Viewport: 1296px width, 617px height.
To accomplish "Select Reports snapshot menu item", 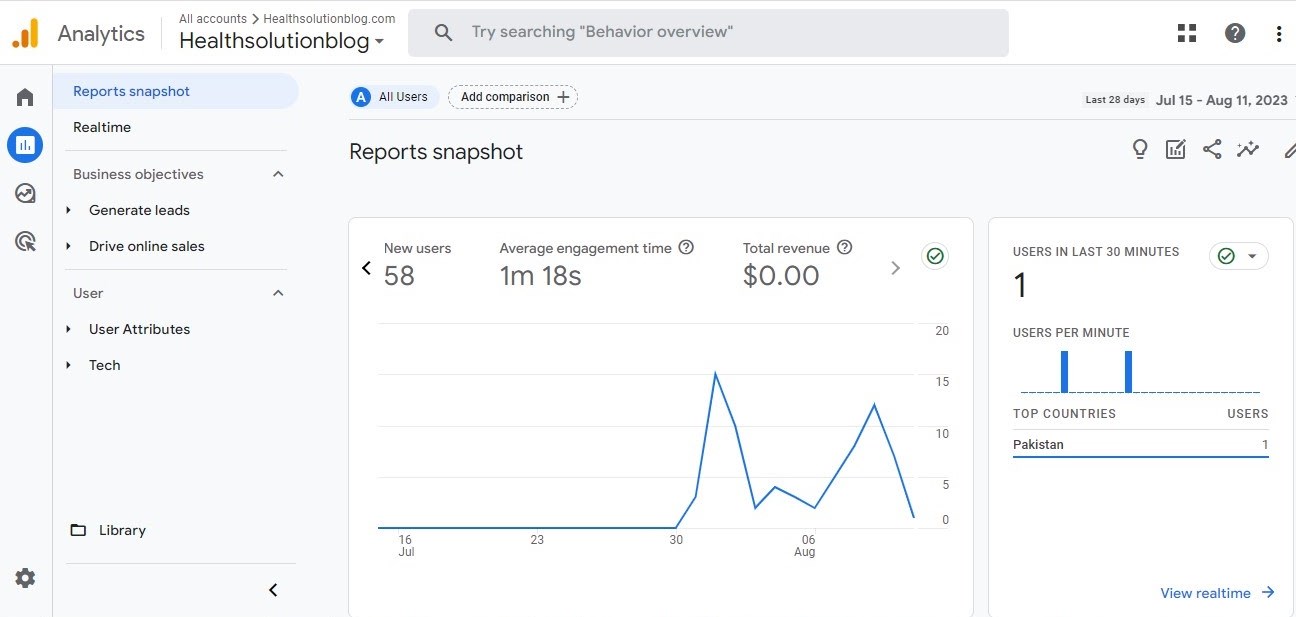I will pyautogui.click(x=176, y=91).
